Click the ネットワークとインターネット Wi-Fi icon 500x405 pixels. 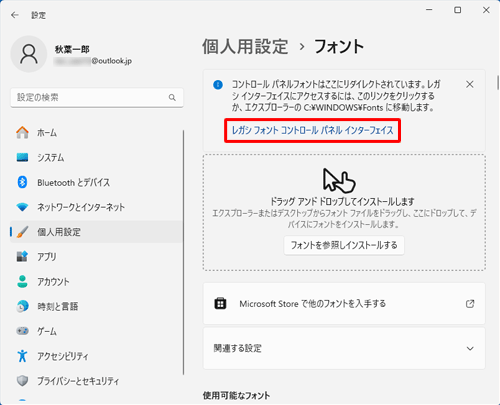tap(22, 207)
